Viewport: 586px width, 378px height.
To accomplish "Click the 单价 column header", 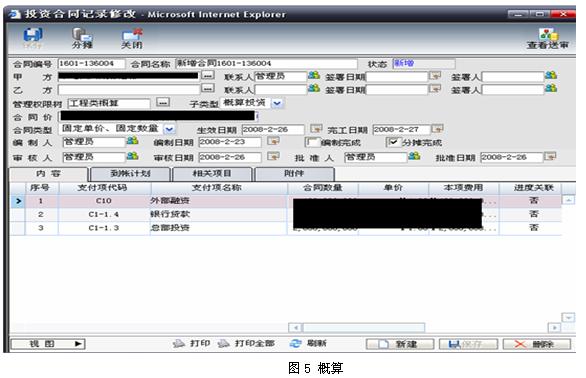I will tap(394, 188).
